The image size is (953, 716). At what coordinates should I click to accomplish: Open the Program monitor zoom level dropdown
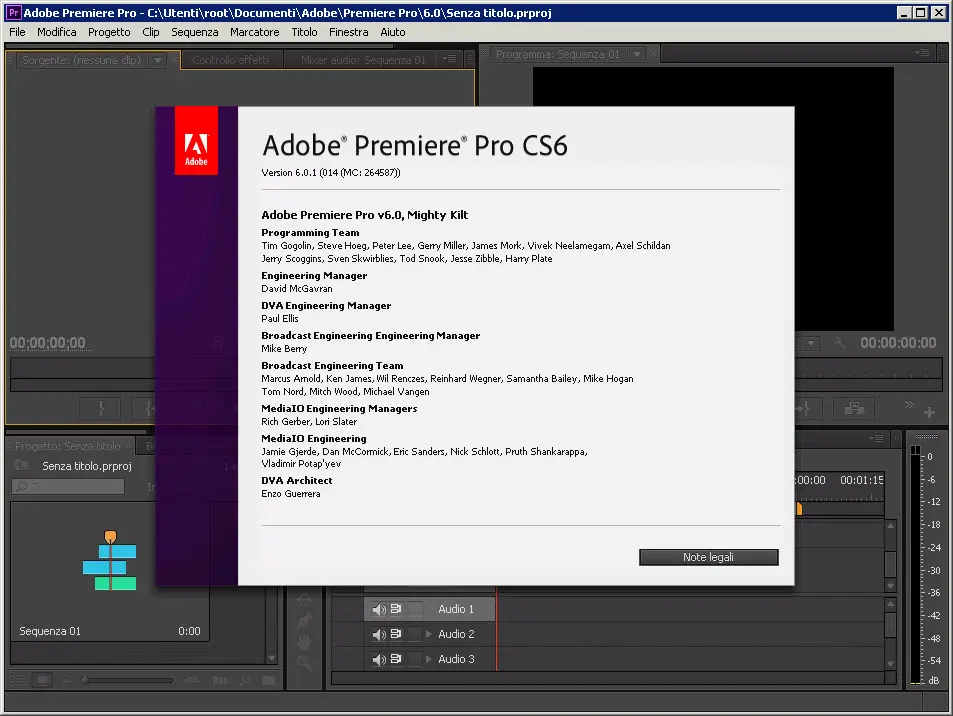pyautogui.click(x=811, y=343)
